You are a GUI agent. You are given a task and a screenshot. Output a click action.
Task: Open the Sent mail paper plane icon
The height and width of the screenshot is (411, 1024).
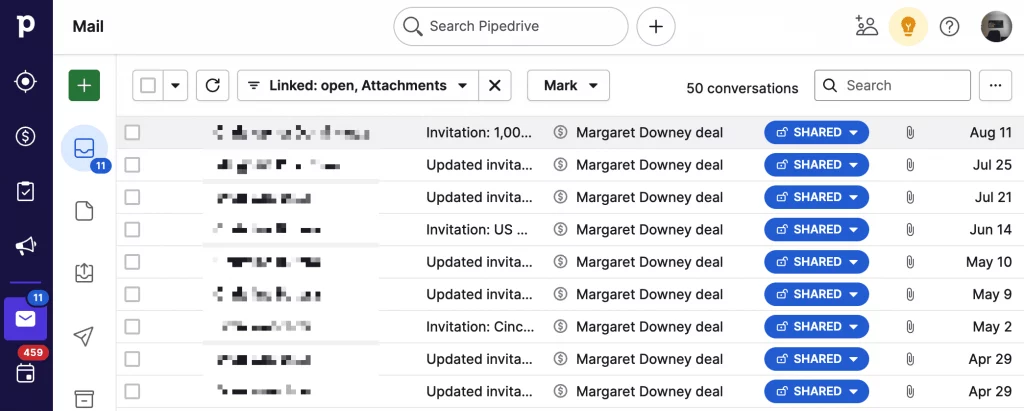coord(84,336)
